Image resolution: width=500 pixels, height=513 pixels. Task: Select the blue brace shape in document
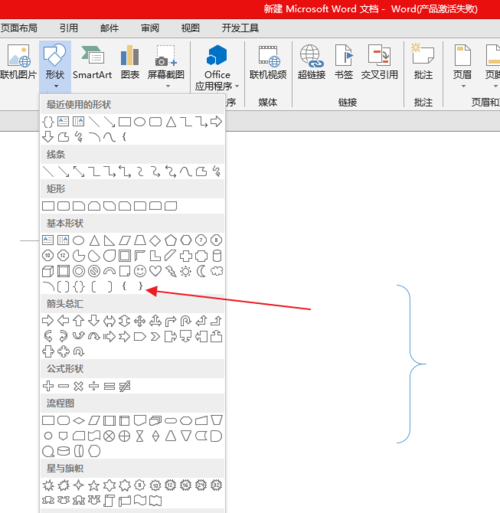pos(411,364)
